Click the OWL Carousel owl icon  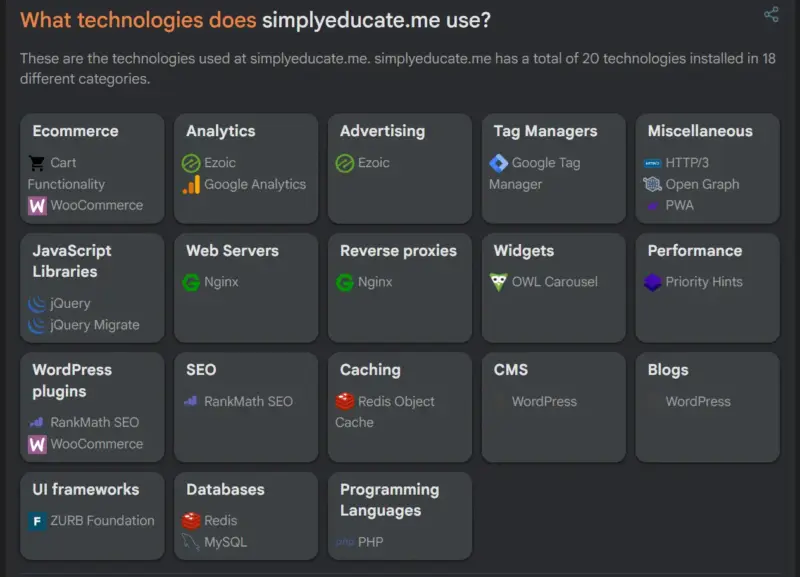(x=499, y=282)
